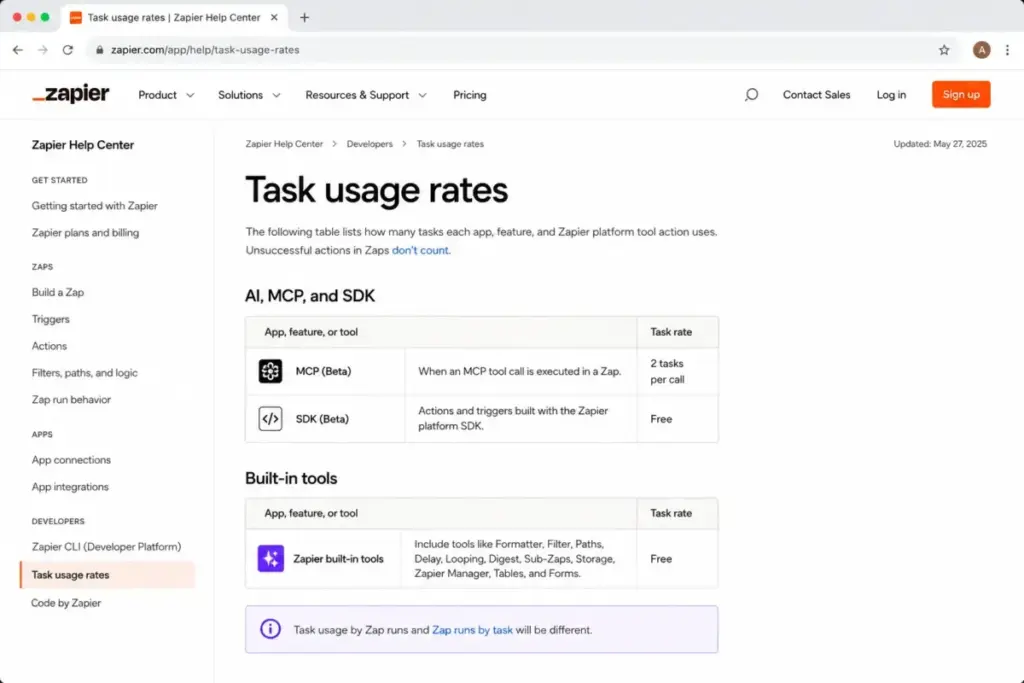Click the Zapier logo
Viewport: 1024px width, 683px height.
71,94
